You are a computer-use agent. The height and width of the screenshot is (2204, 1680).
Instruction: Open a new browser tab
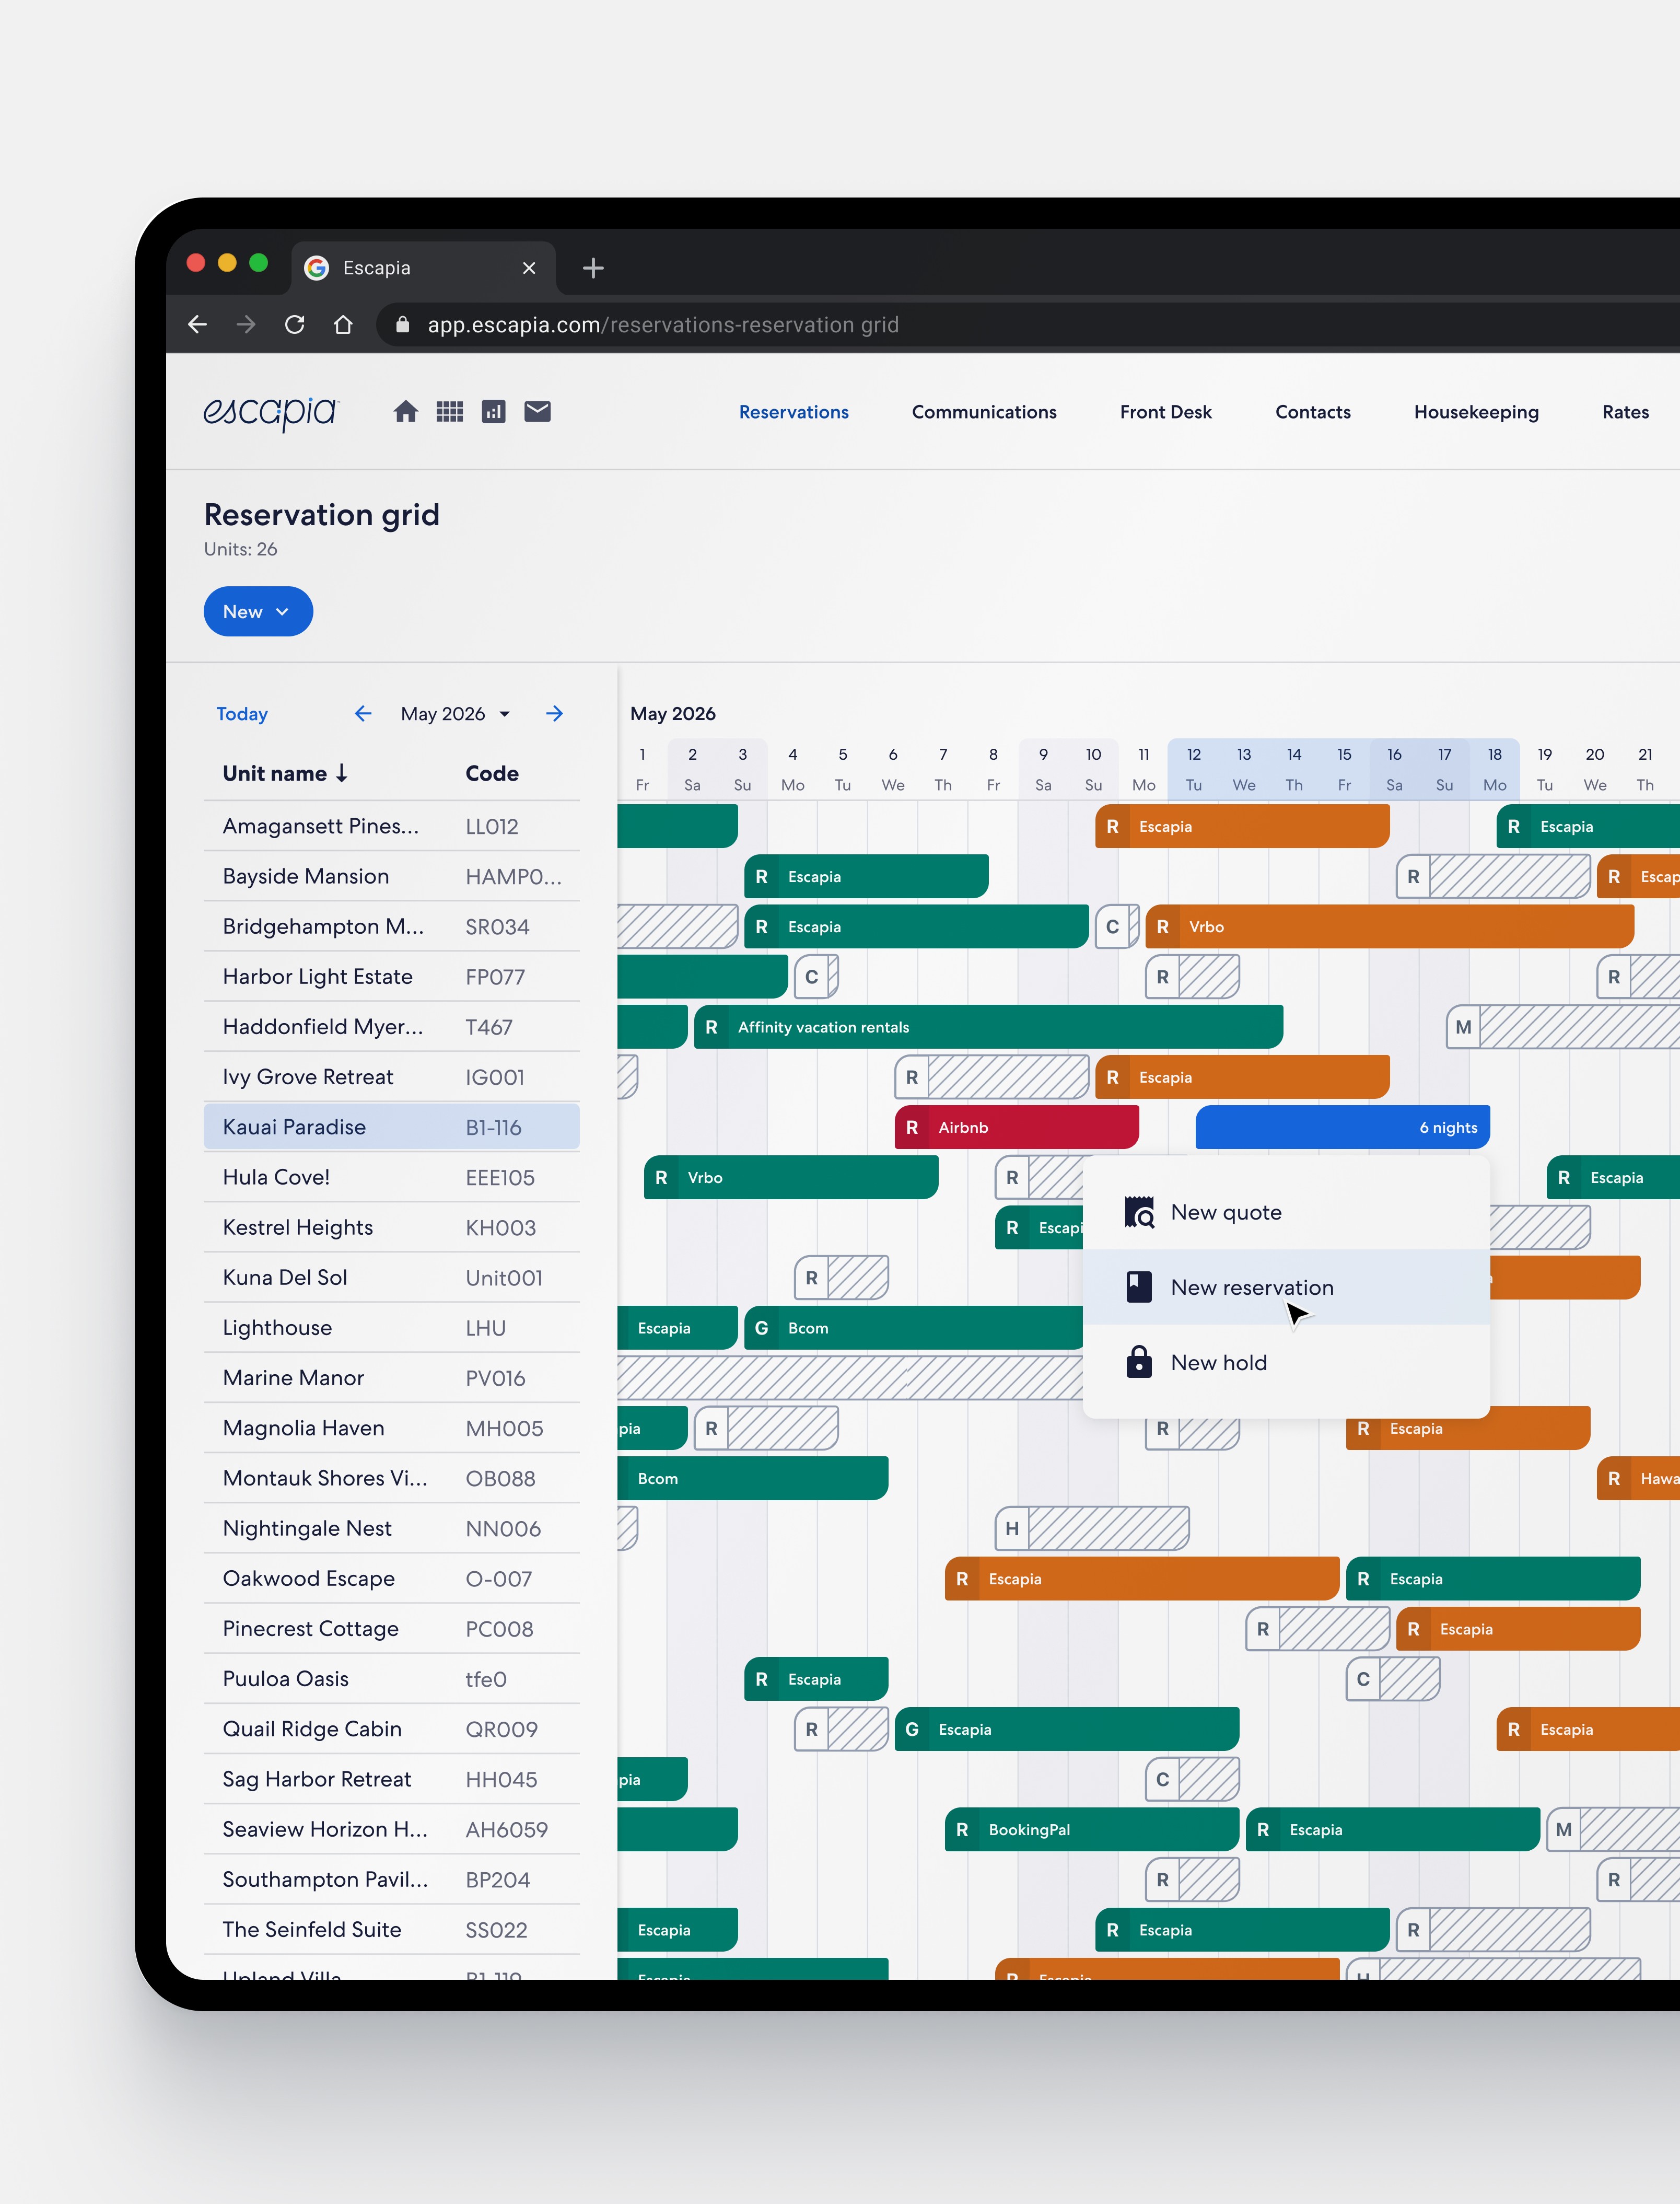593,268
